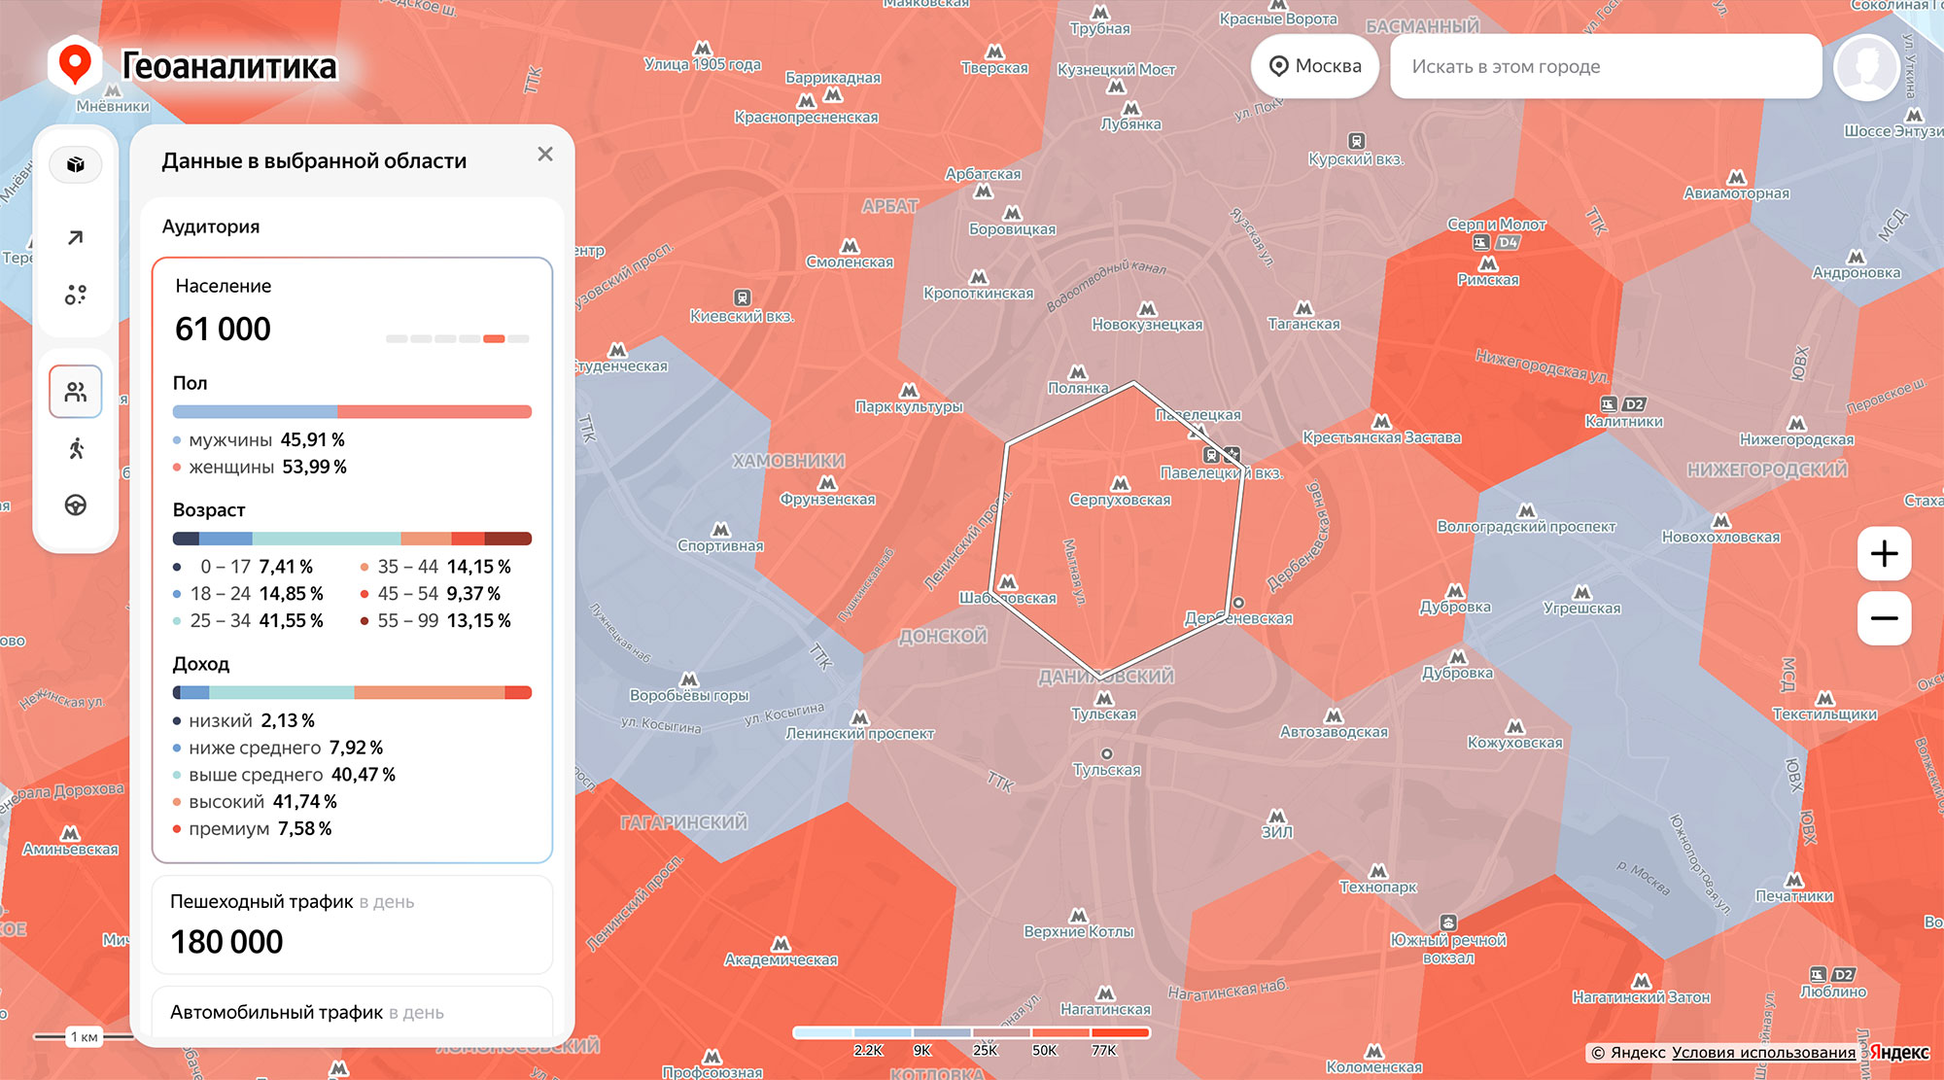Click the 77K red legend color segment

tap(1120, 1033)
